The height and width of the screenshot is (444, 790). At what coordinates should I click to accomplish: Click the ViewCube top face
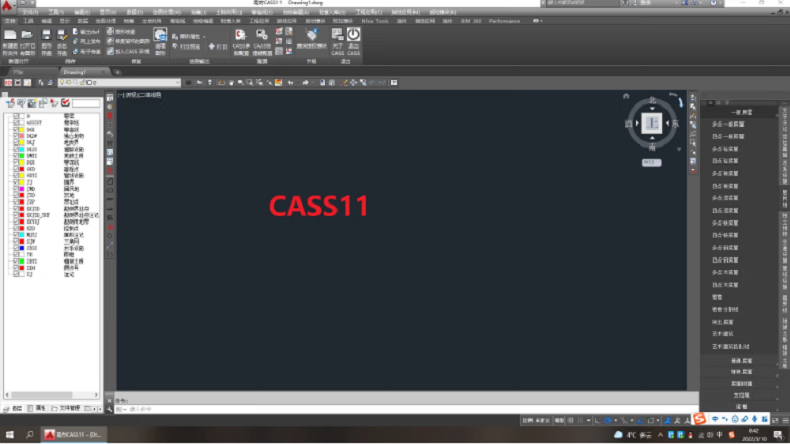651,123
